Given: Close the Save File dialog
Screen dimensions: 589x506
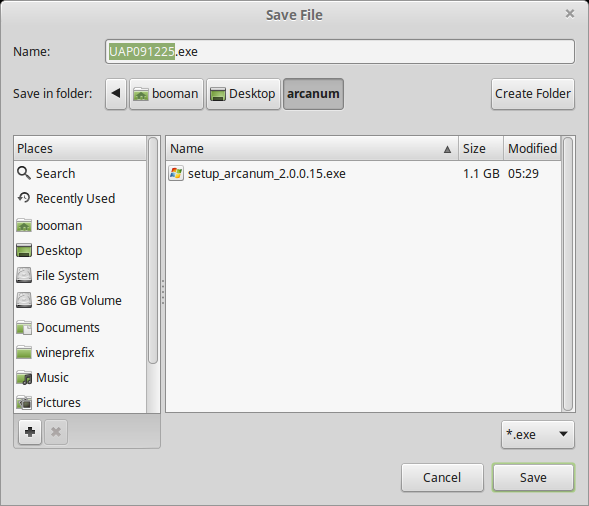Looking at the screenshot, I should point(570,14).
